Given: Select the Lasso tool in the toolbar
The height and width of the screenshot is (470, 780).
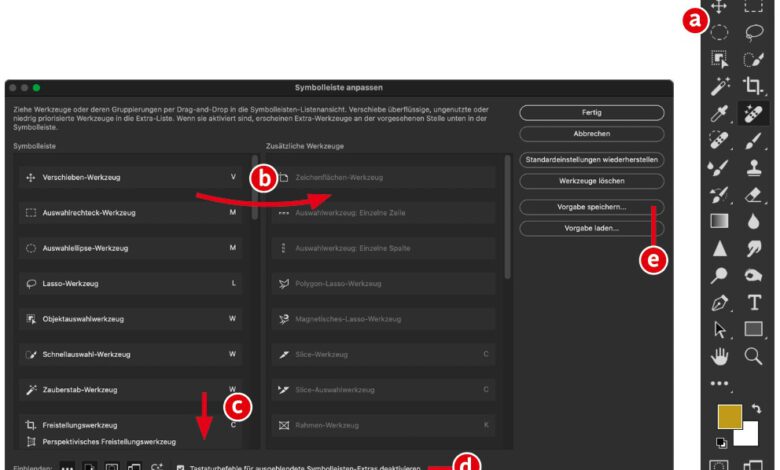Looking at the screenshot, I should tap(754, 33).
